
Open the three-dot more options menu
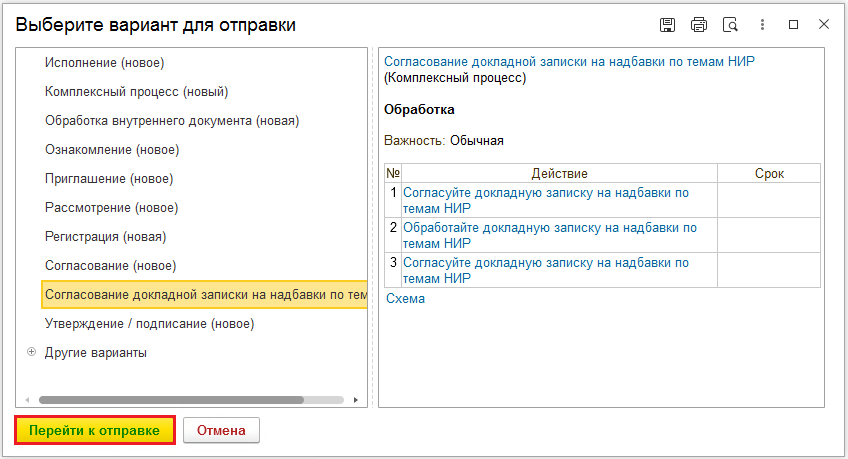coord(762,25)
